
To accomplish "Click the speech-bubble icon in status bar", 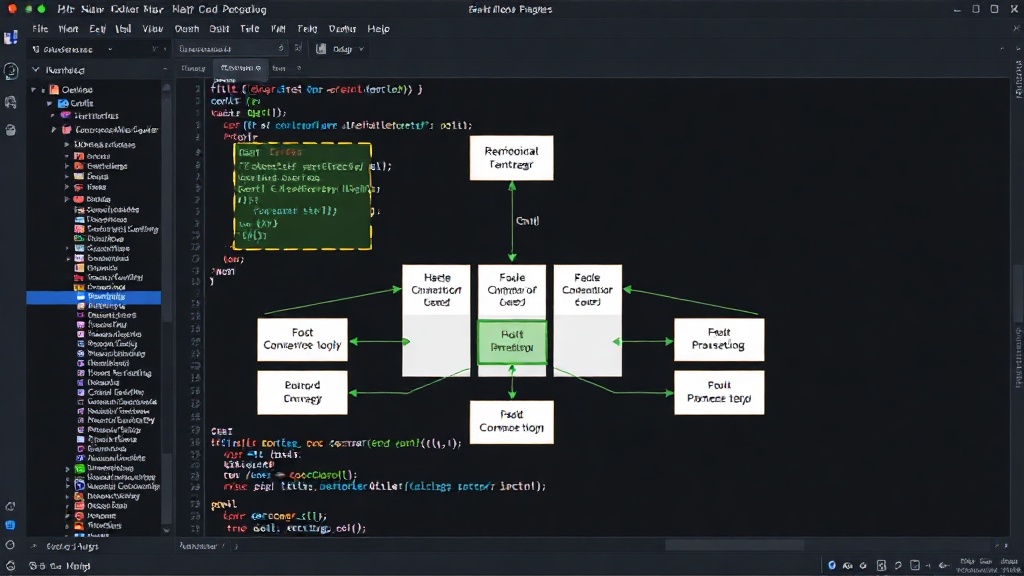I will pos(898,566).
